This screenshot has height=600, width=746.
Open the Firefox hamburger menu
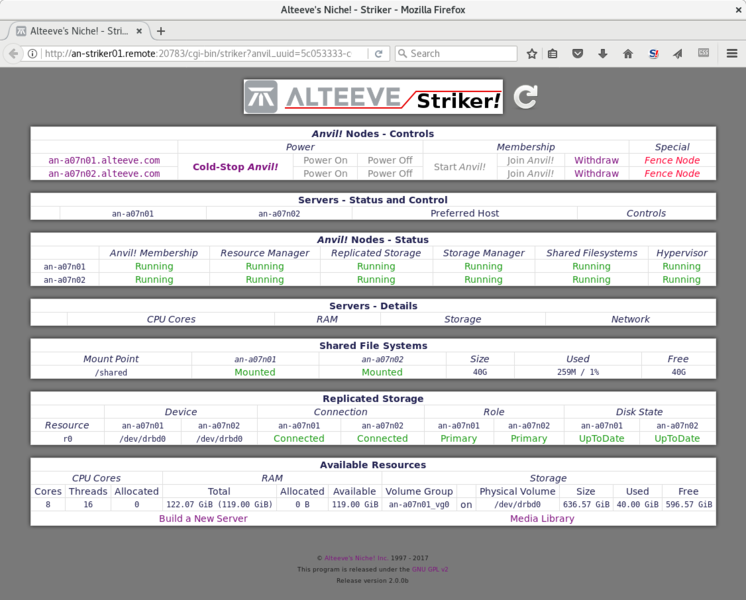click(x=730, y=53)
